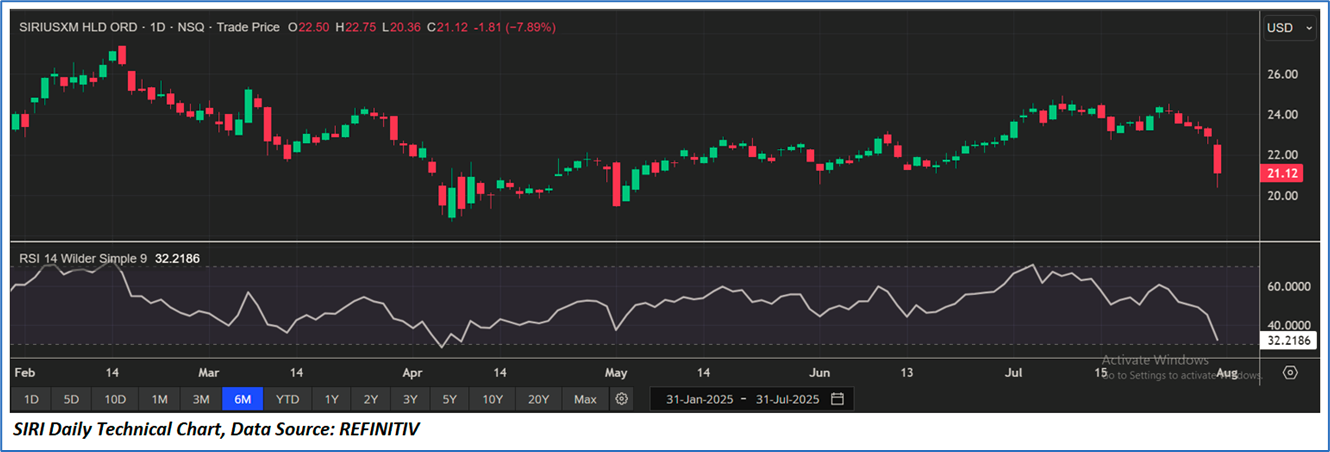Show full history with Max button
The width and height of the screenshot is (1330, 452).
click(x=585, y=399)
